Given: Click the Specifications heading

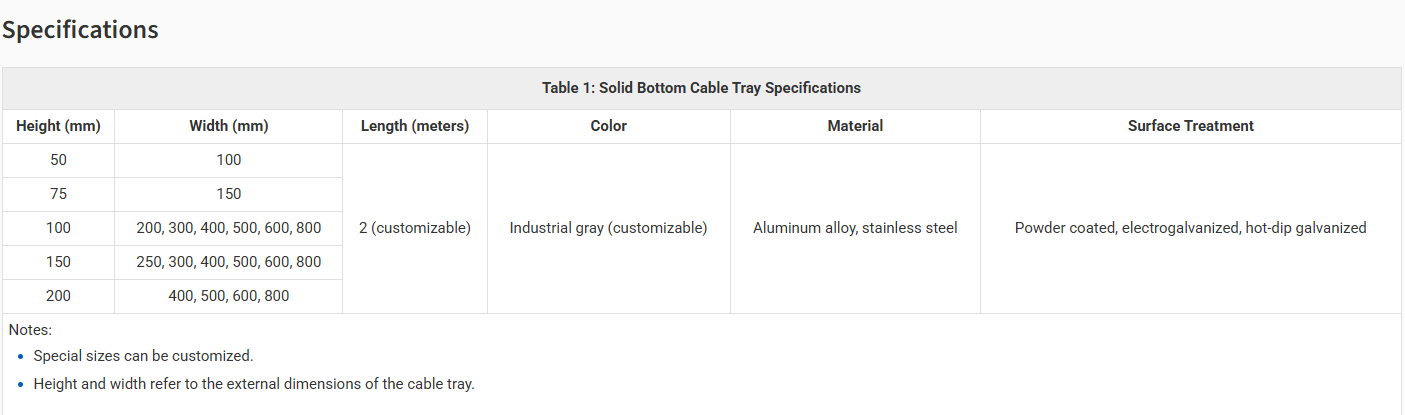Looking at the screenshot, I should [x=80, y=30].
